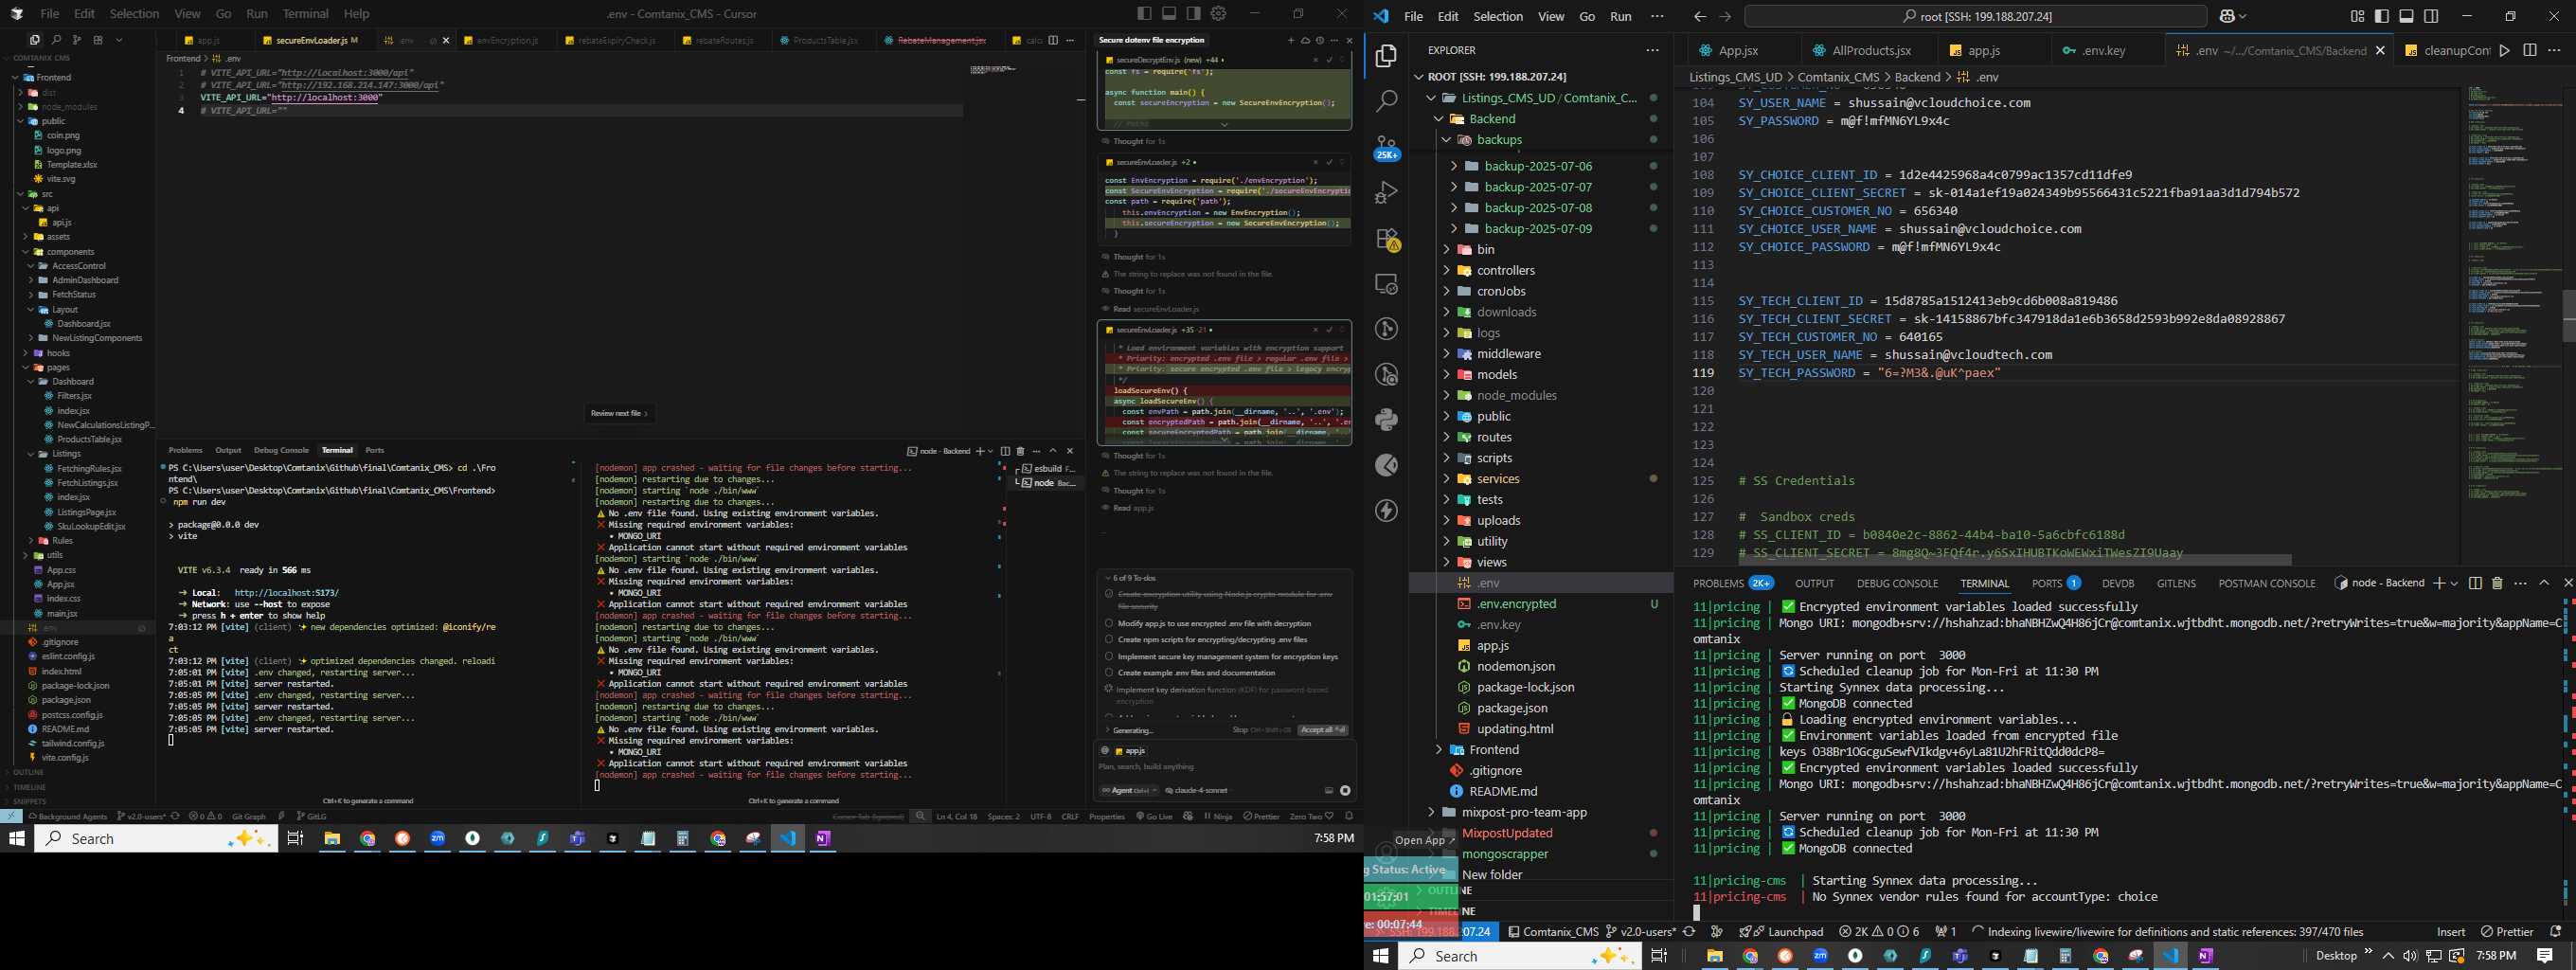Screen dimensions: 2576x970
Task: Toggle bottom panel in VS Code title bar
Action: (2406, 16)
